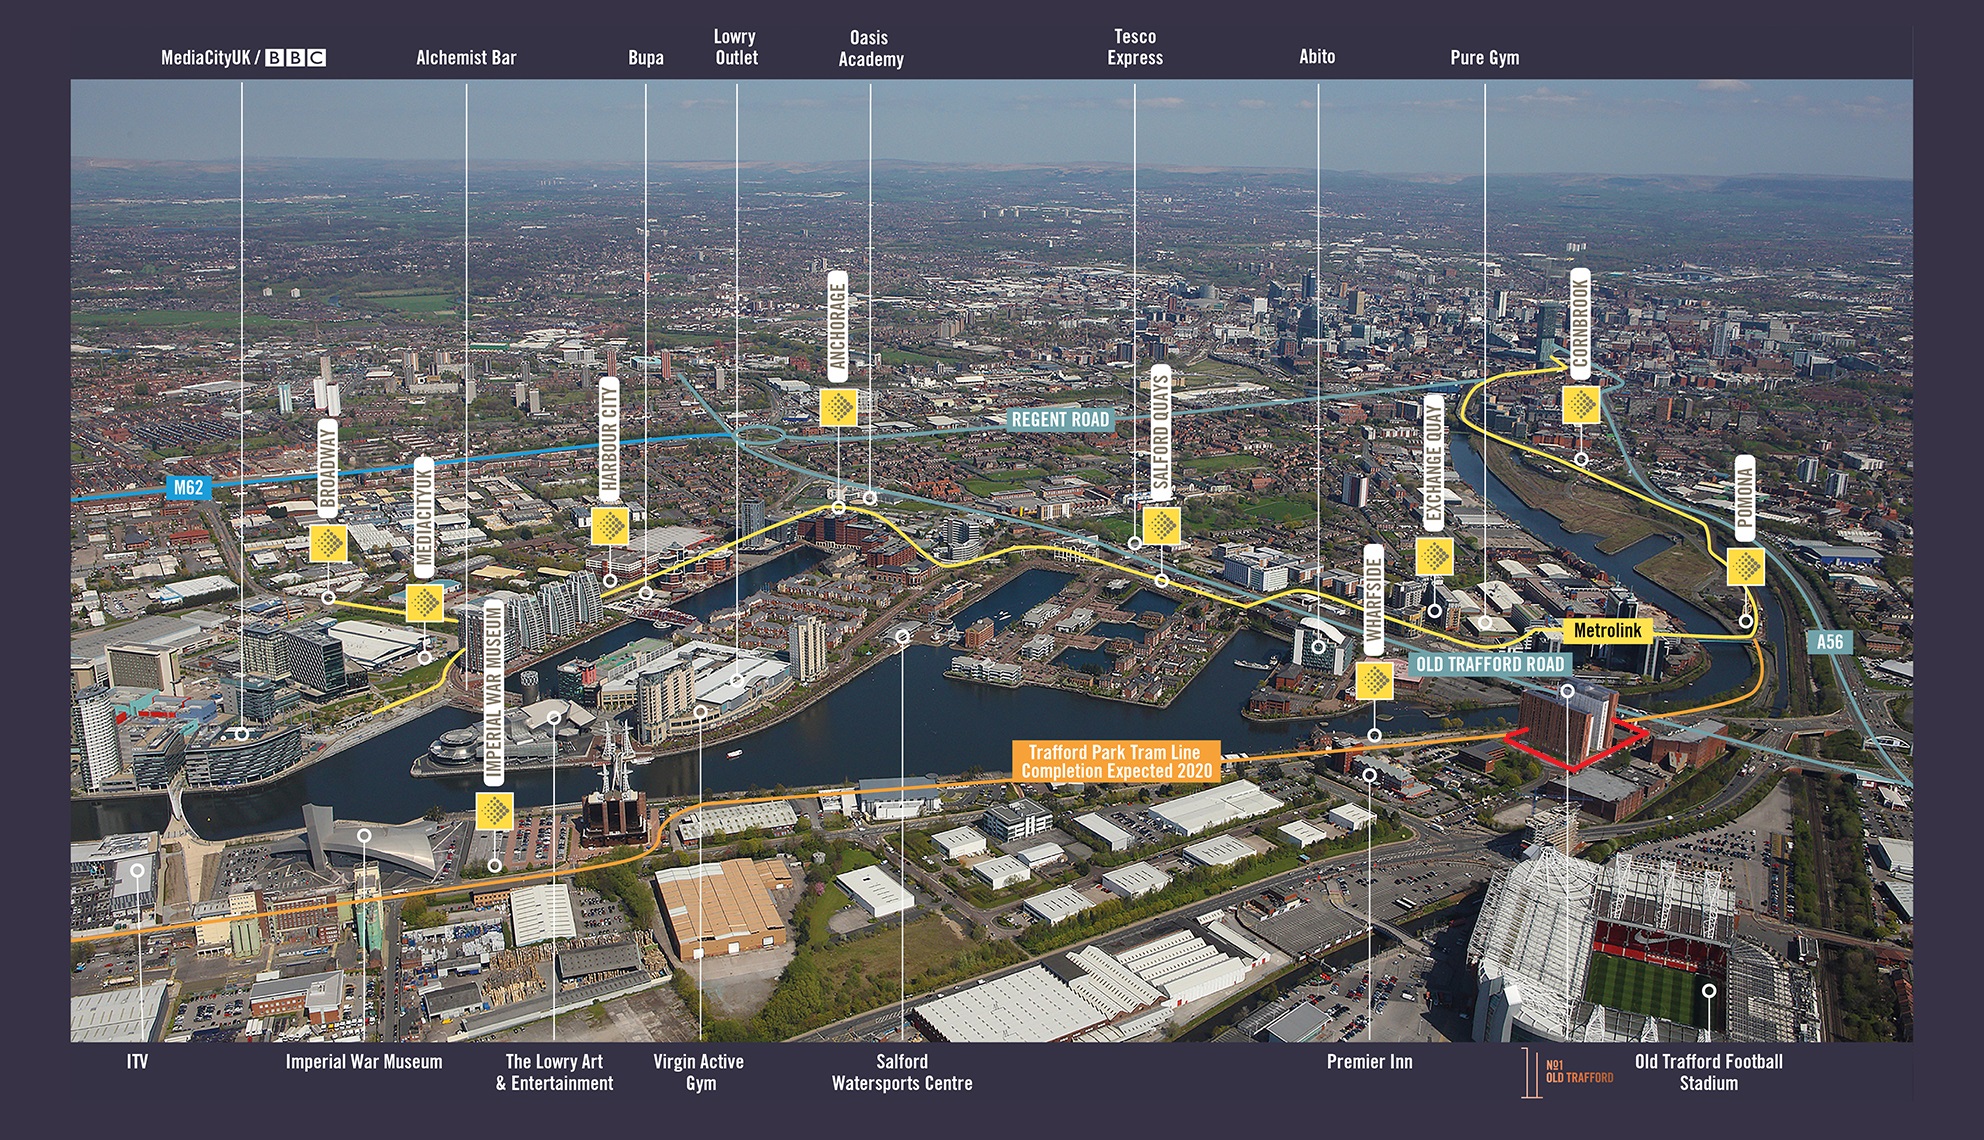The height and width of the screenshot is (1140, 1984).
Task: Click the MediaCityUK heading at the top
Action: pos(206,58)
